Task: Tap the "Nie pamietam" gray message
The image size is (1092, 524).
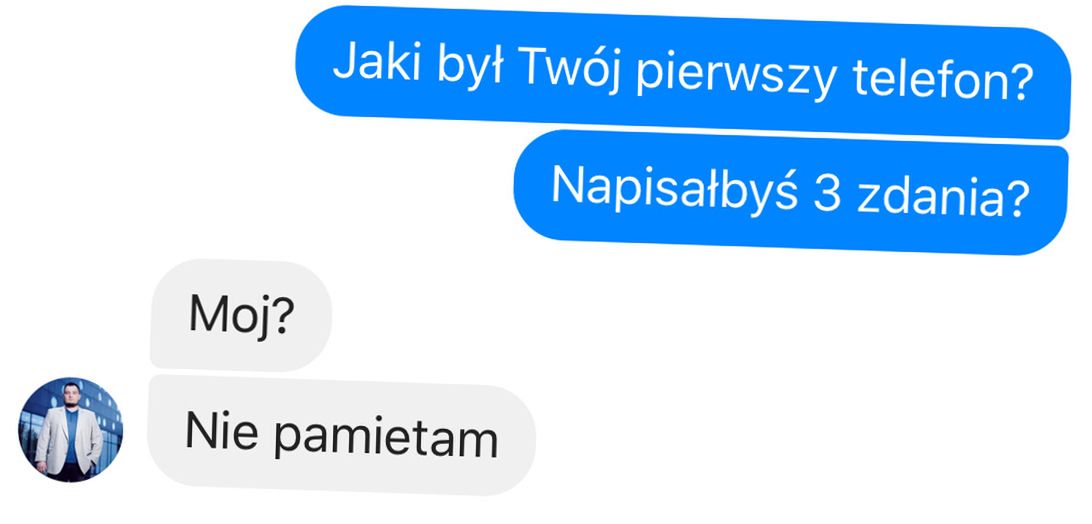Action: click(341, 435)
